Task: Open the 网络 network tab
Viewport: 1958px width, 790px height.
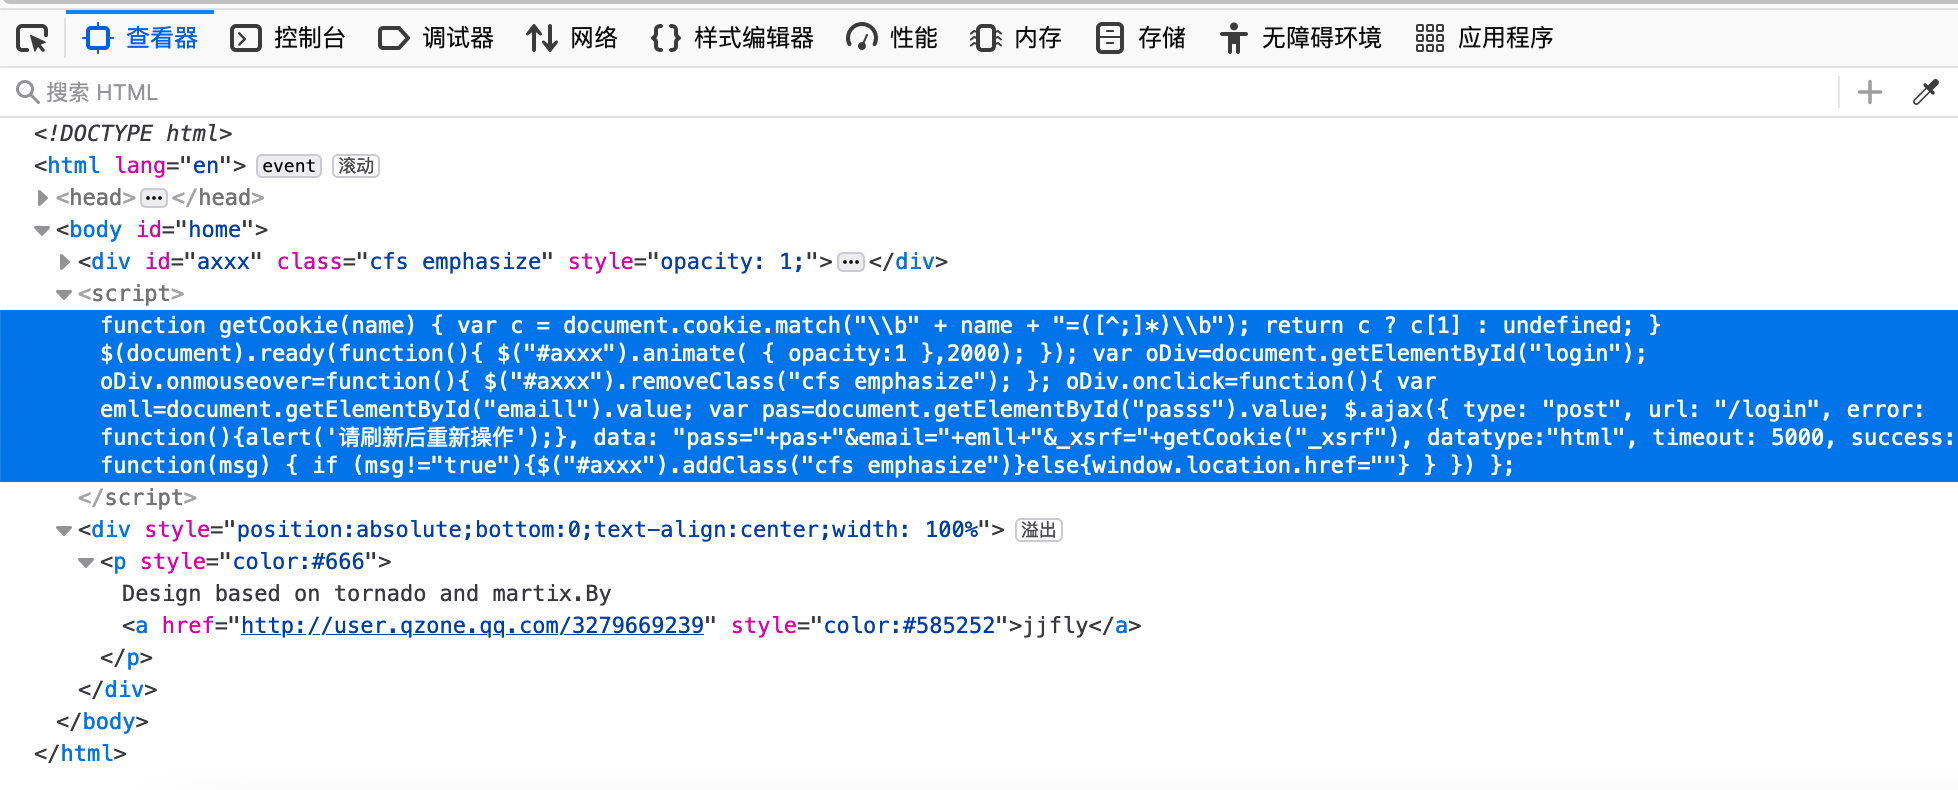Action: 572,38
